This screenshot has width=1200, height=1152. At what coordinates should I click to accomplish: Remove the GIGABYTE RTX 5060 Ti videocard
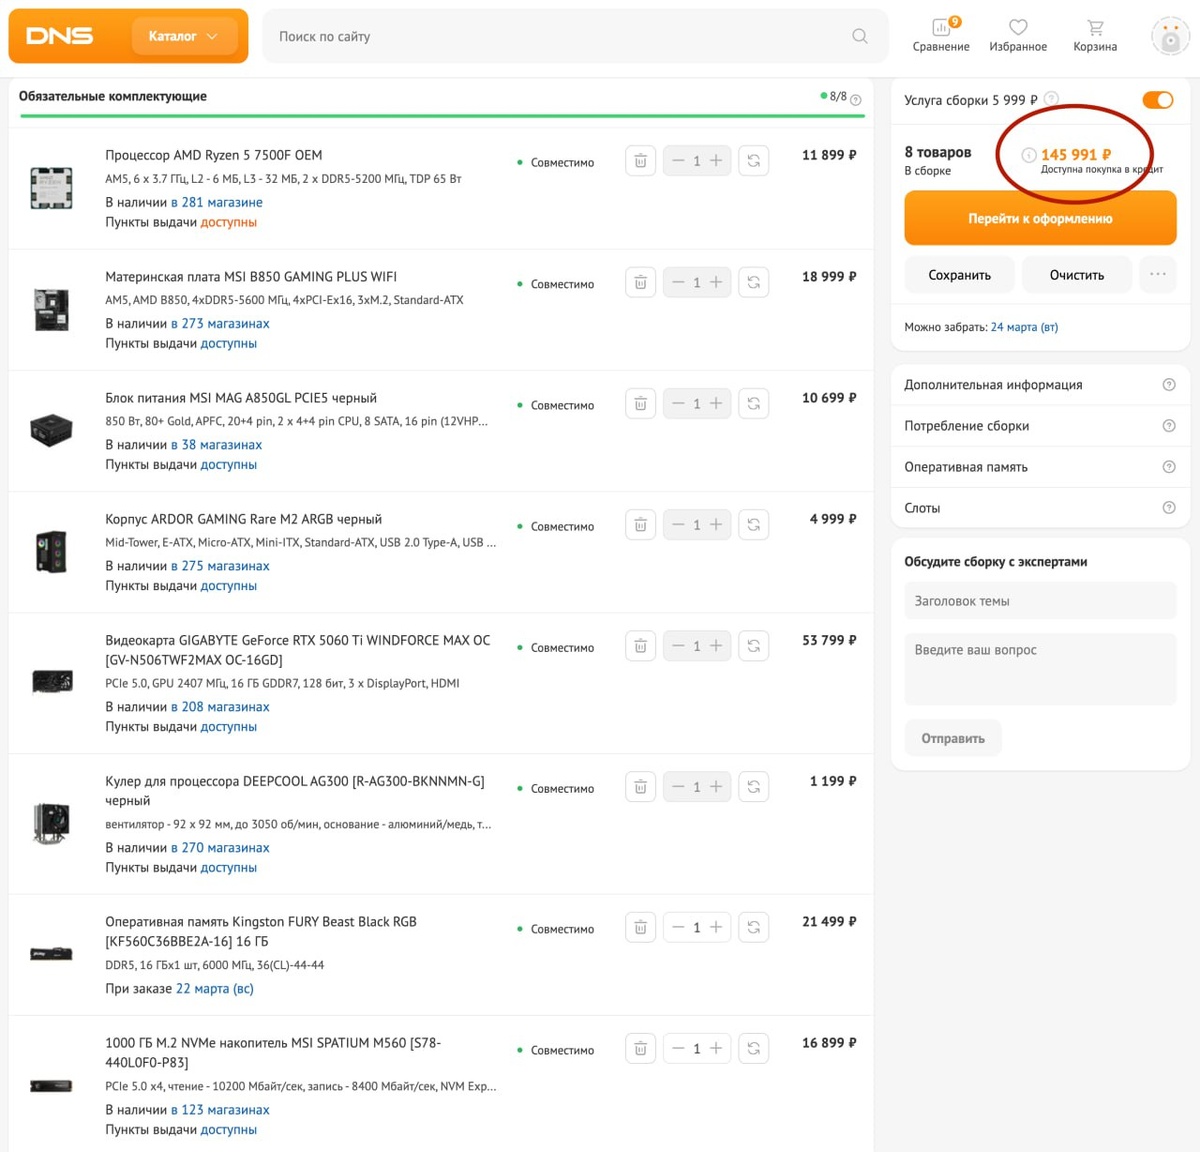click(640, 646)
